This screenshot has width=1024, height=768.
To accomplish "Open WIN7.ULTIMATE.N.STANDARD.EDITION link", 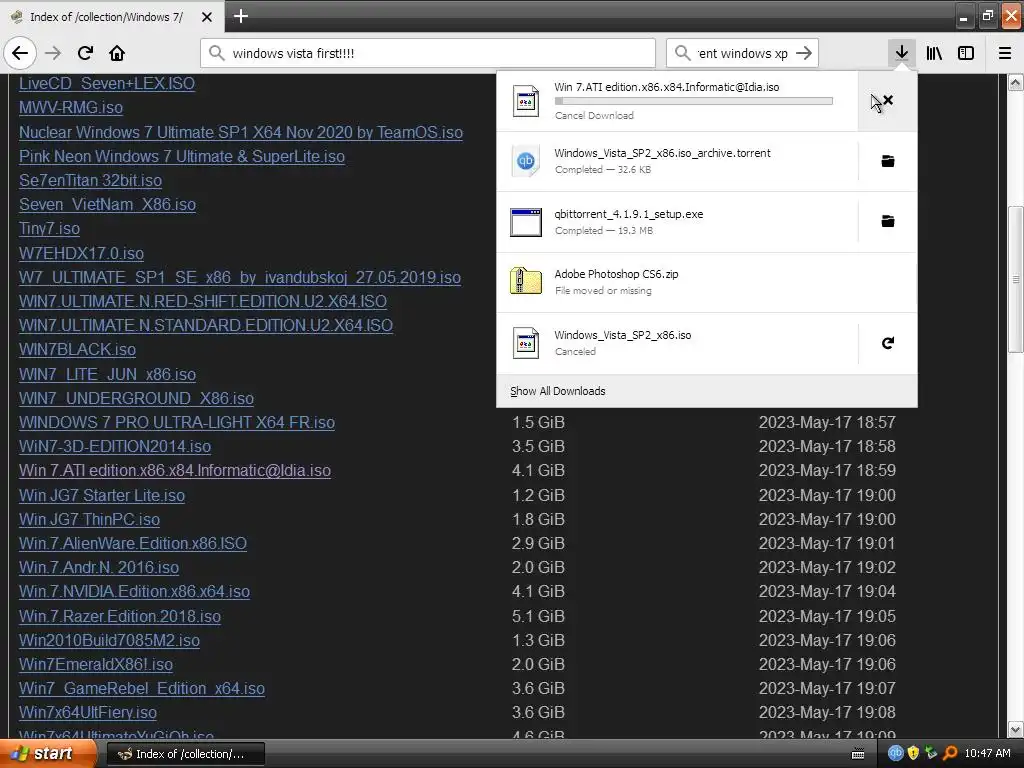I will click(206, 326).
